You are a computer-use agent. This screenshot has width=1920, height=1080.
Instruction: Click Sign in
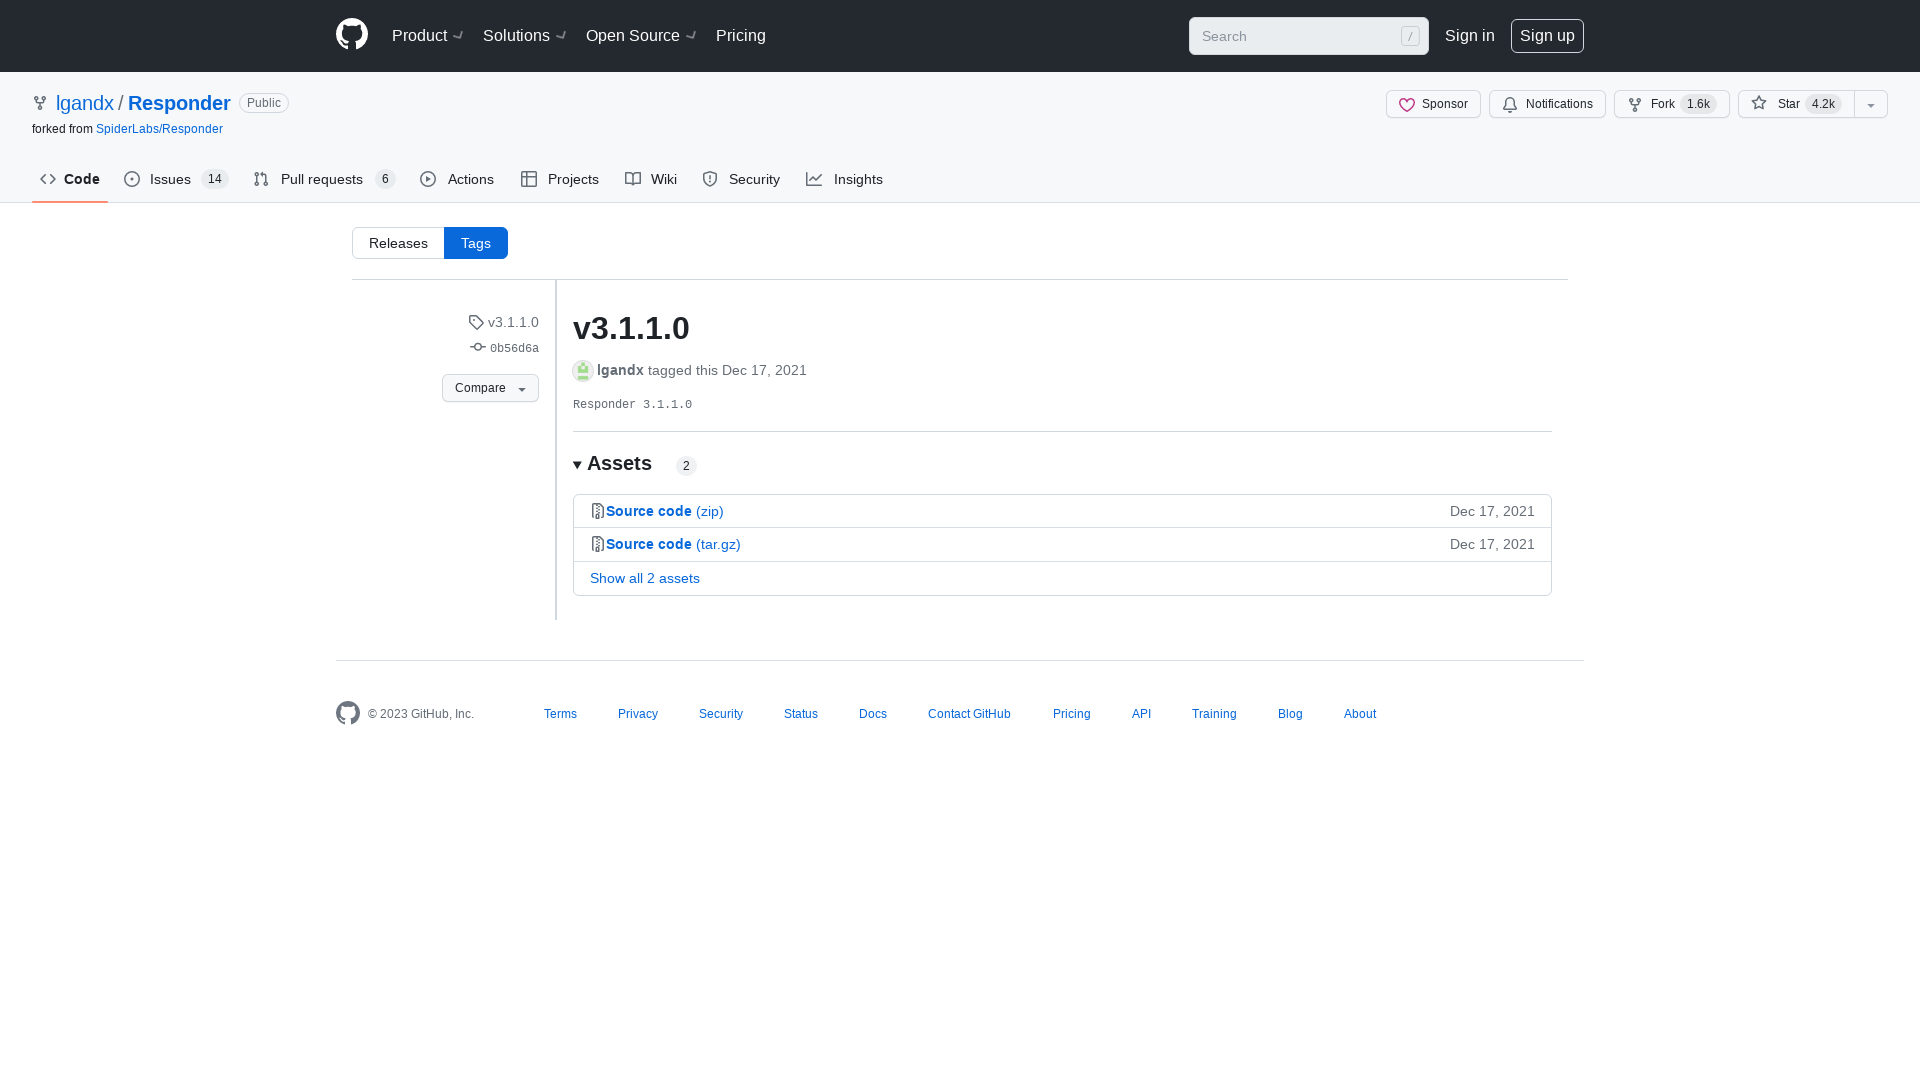click(1470, 36)
